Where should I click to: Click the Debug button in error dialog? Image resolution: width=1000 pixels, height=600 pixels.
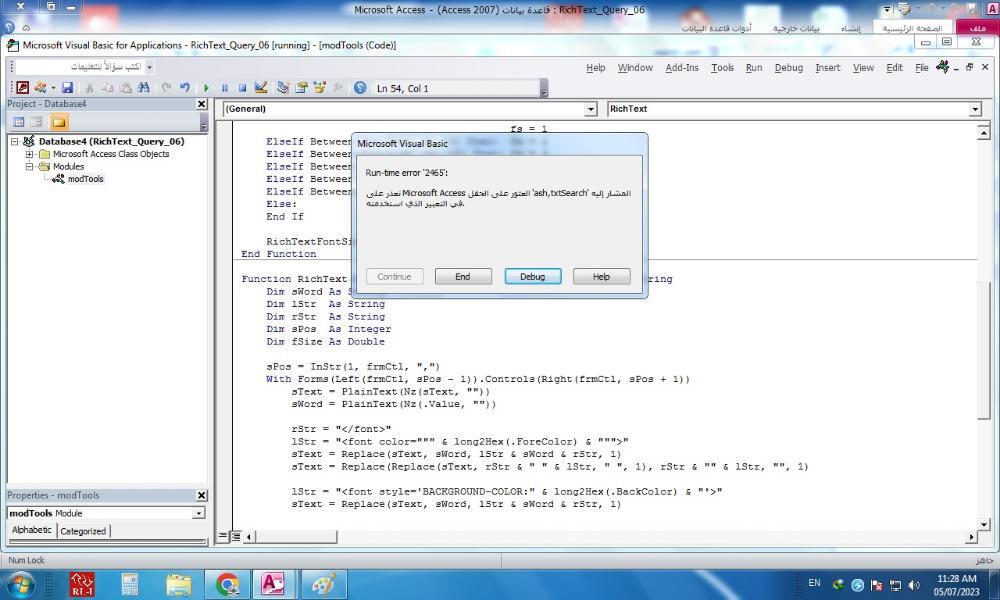pyautogui.click(x=533, y=277)
